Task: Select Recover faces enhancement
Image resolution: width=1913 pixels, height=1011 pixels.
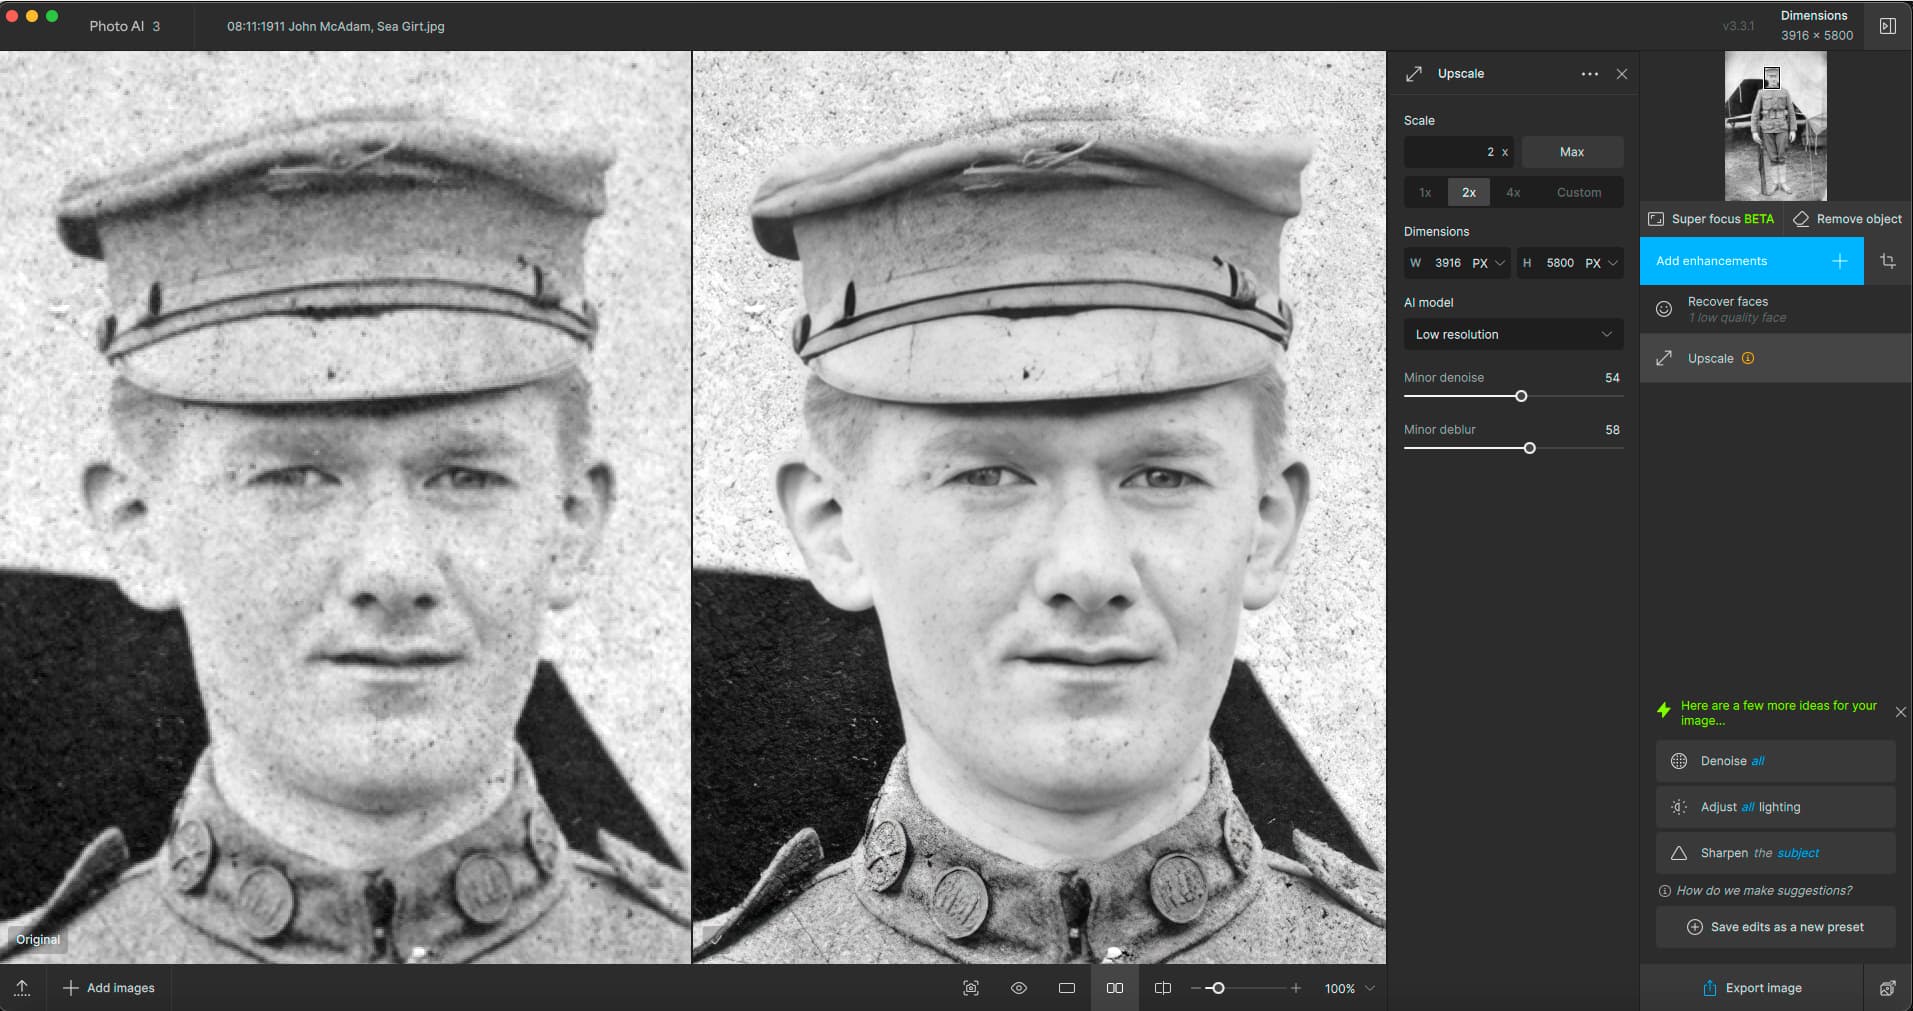Action: click(x=1728, y=309)
